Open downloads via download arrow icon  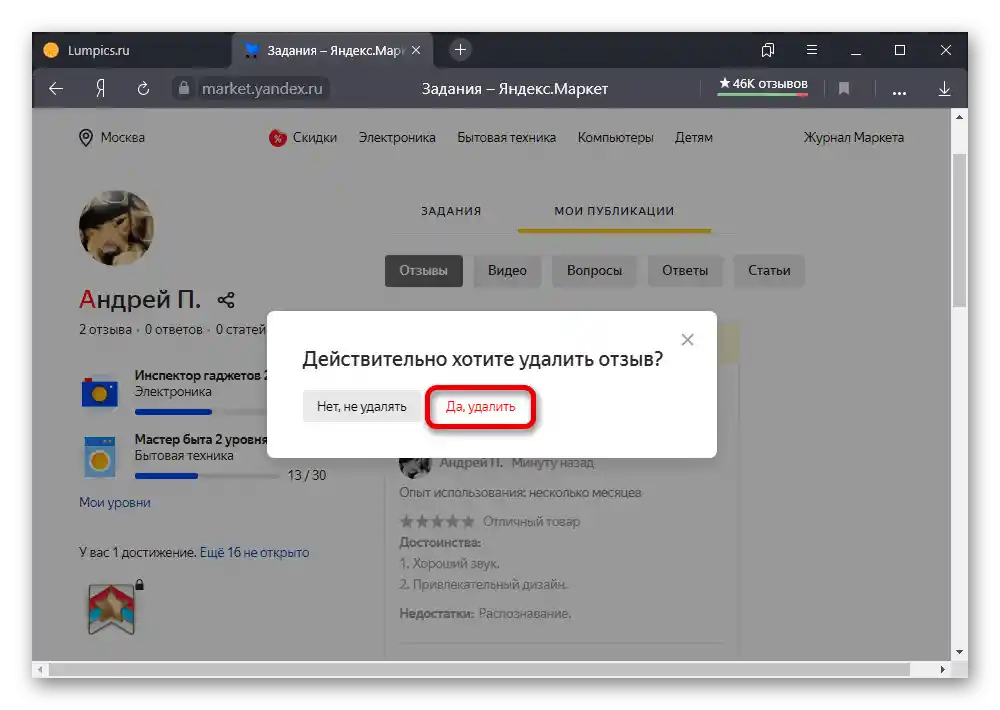click(945, 89)
